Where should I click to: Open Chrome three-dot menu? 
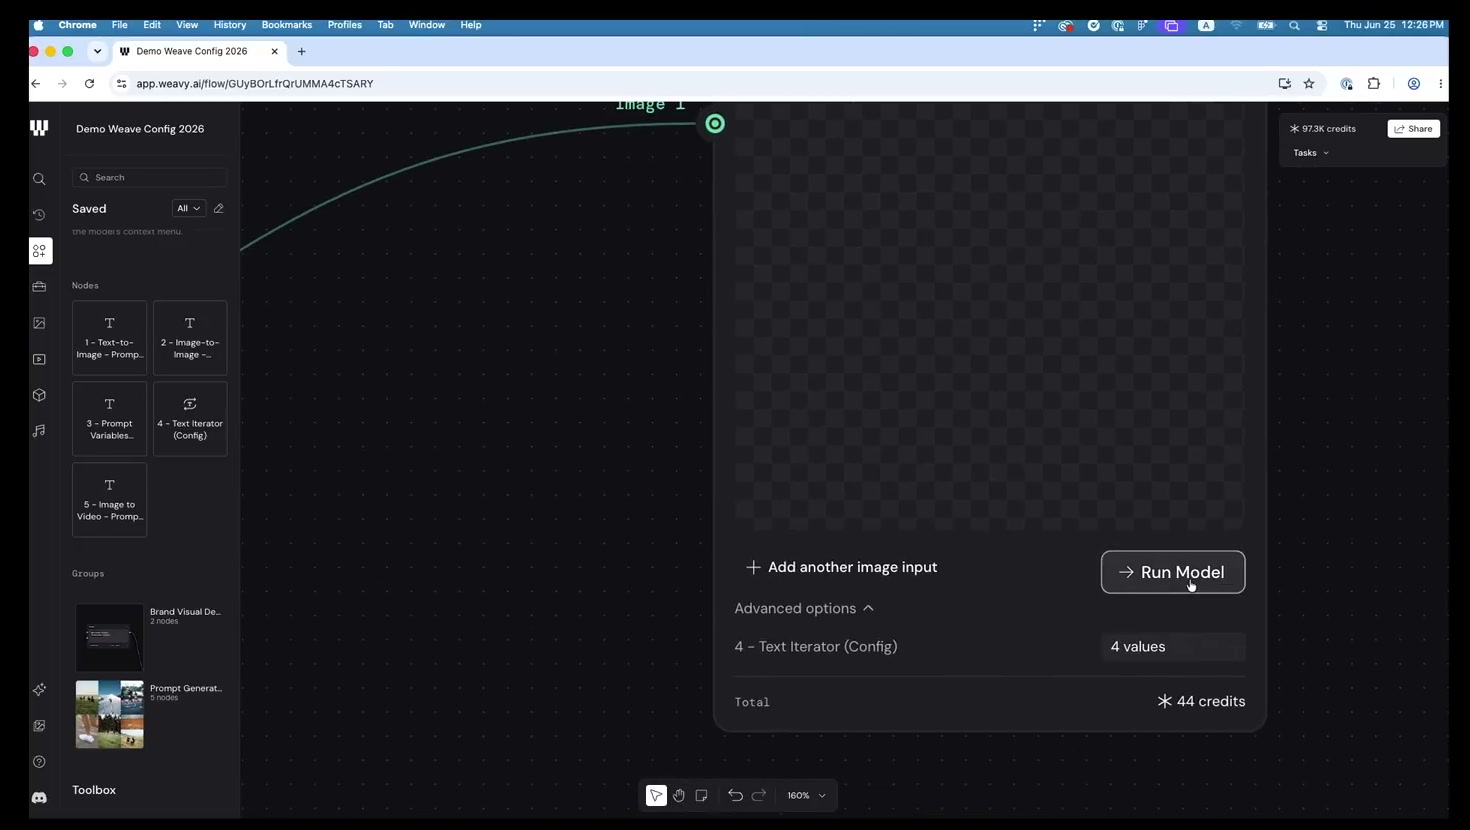coord(1441,84)
